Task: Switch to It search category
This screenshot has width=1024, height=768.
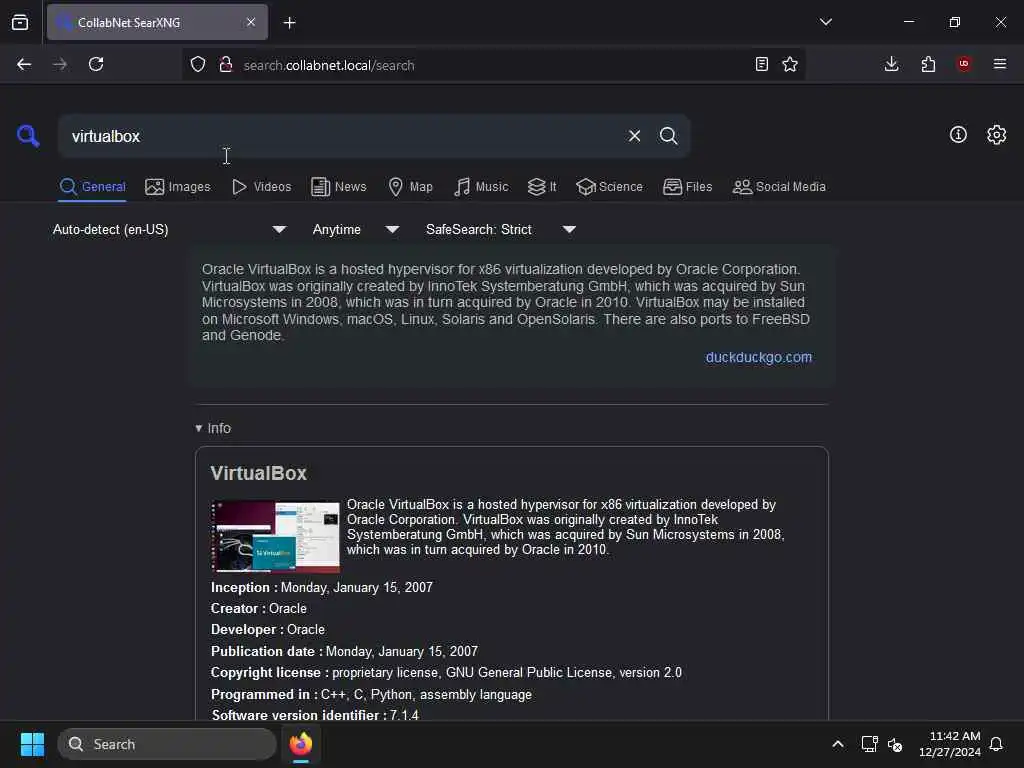Action: tap(542, 187)
